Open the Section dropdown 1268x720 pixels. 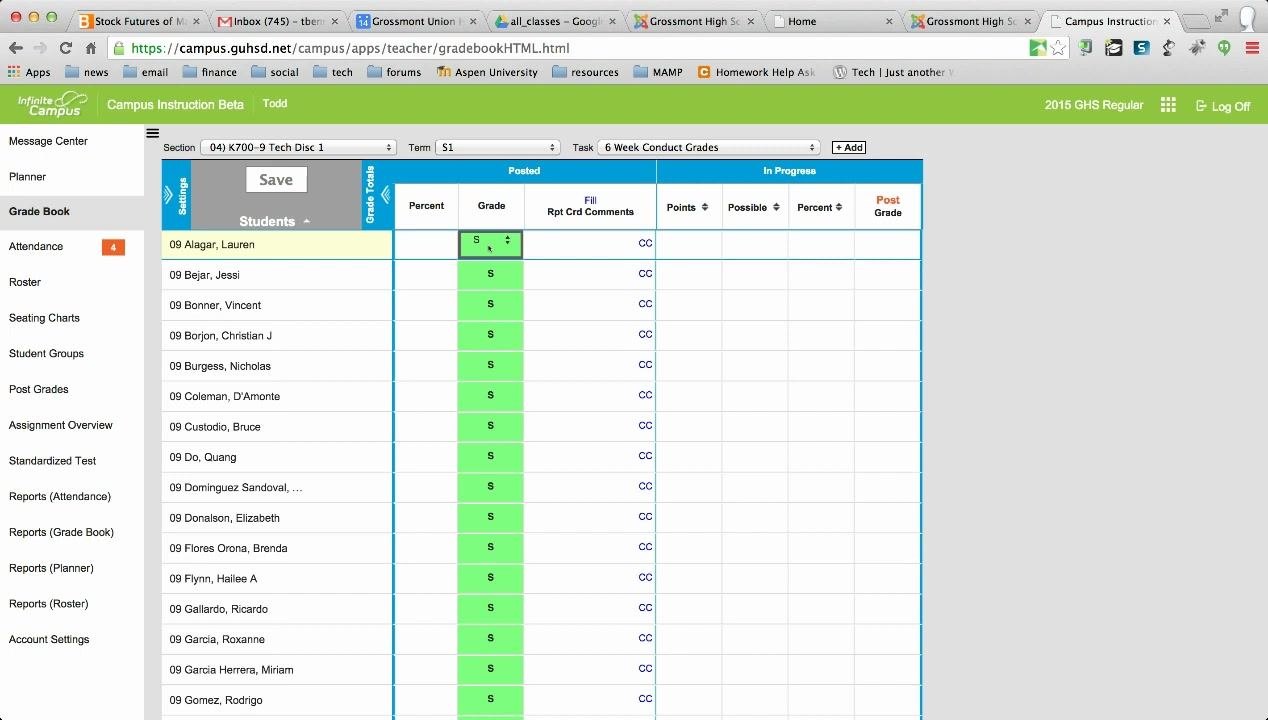(298, 147)
